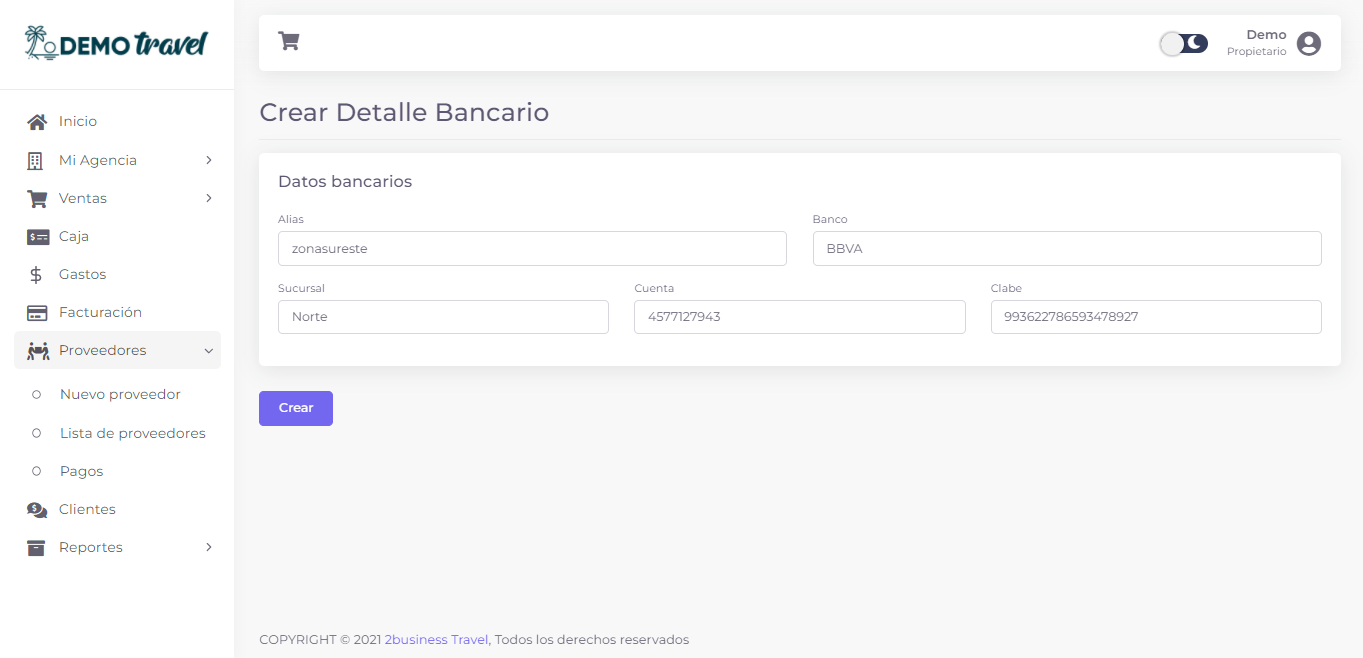Screen dimensions: 1363x658
Task: Click the Gastos dollar sign icon
Action: click(36, 274)
